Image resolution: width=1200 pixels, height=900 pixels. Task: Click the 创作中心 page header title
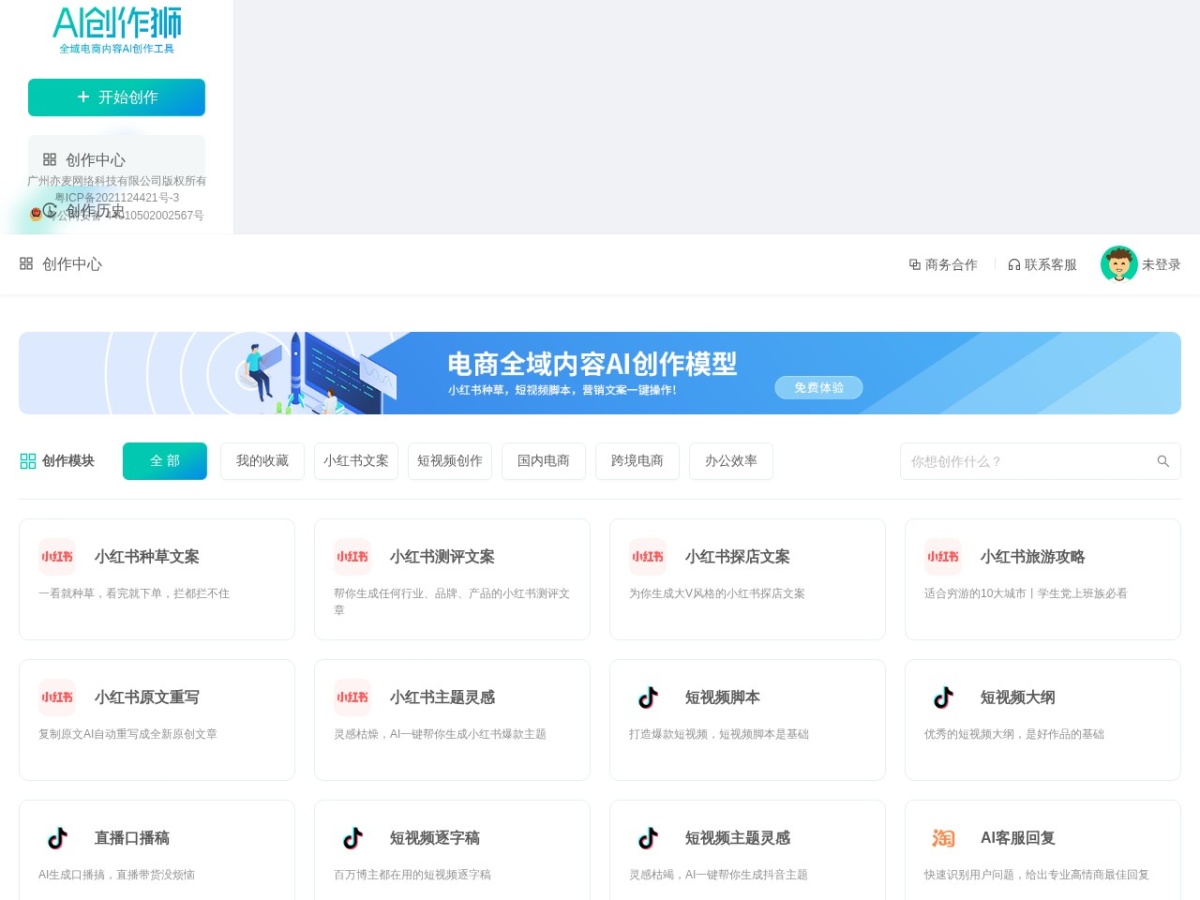(72, 264)
